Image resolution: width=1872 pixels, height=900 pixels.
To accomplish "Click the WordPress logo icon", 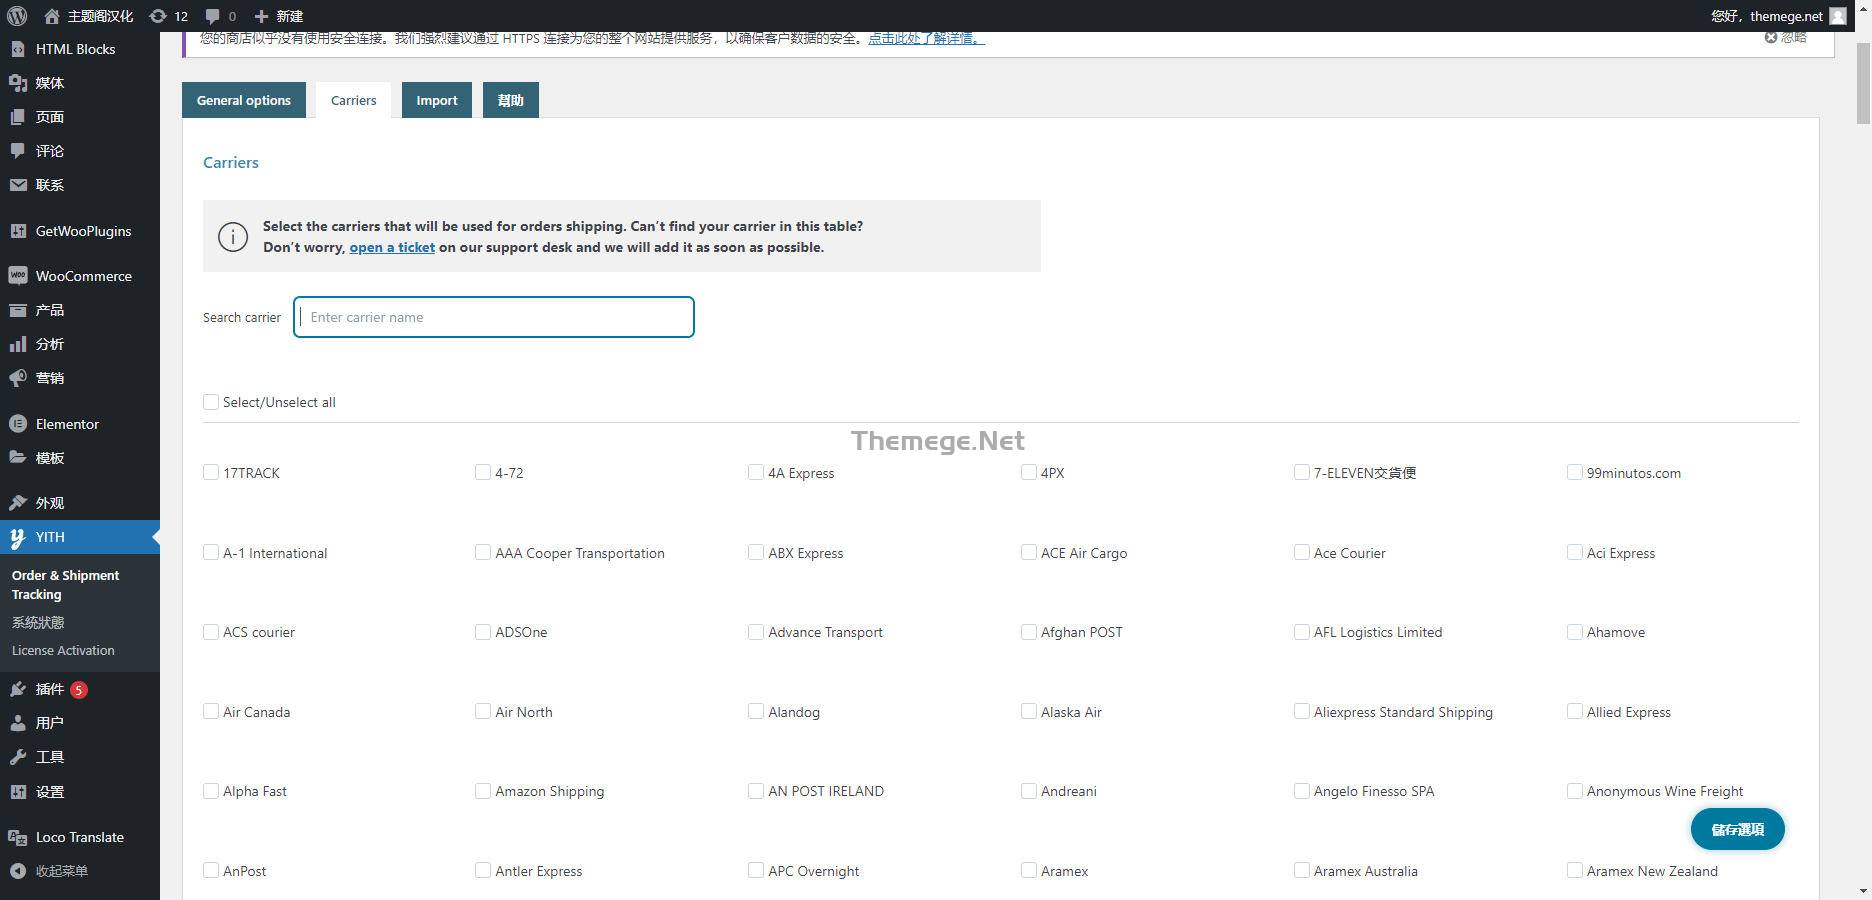I will 17,16.
